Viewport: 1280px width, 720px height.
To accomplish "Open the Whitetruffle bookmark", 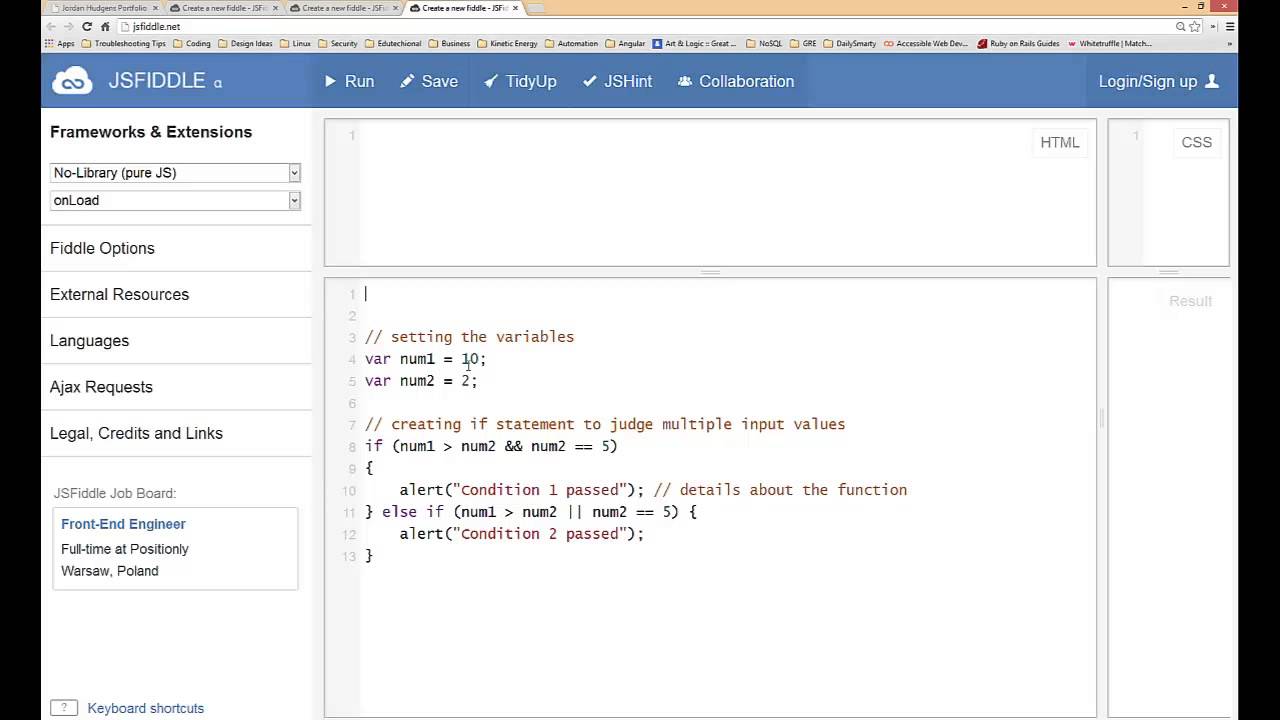I will [1110, 44].
